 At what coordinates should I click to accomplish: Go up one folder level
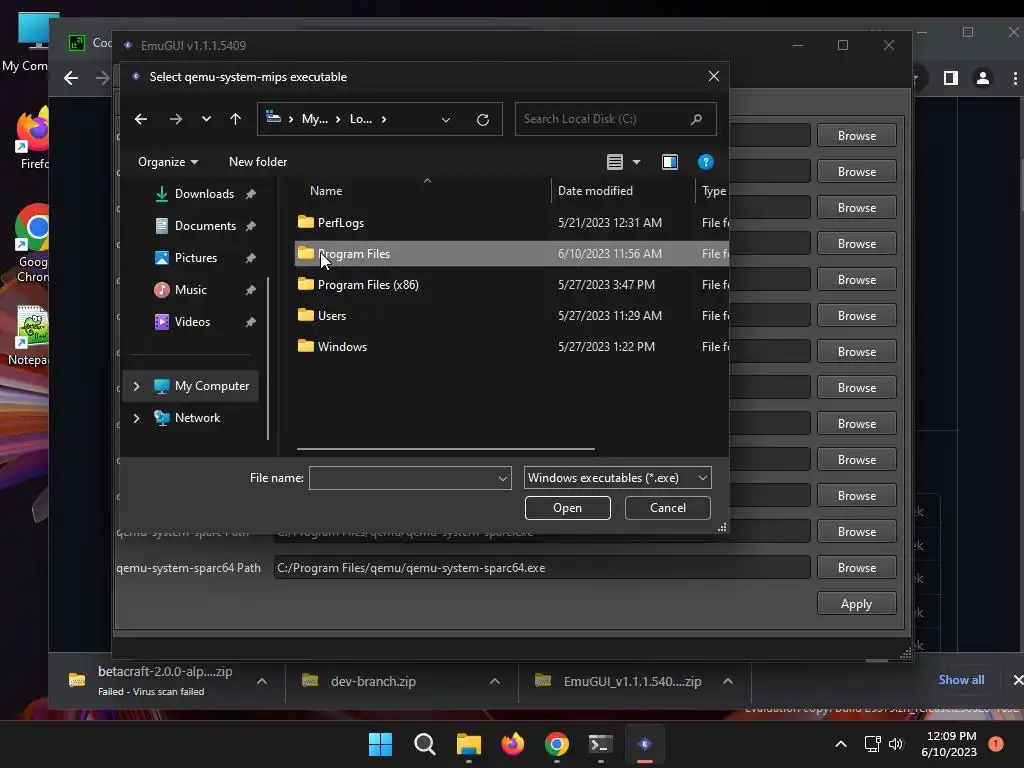click(235, 119)
